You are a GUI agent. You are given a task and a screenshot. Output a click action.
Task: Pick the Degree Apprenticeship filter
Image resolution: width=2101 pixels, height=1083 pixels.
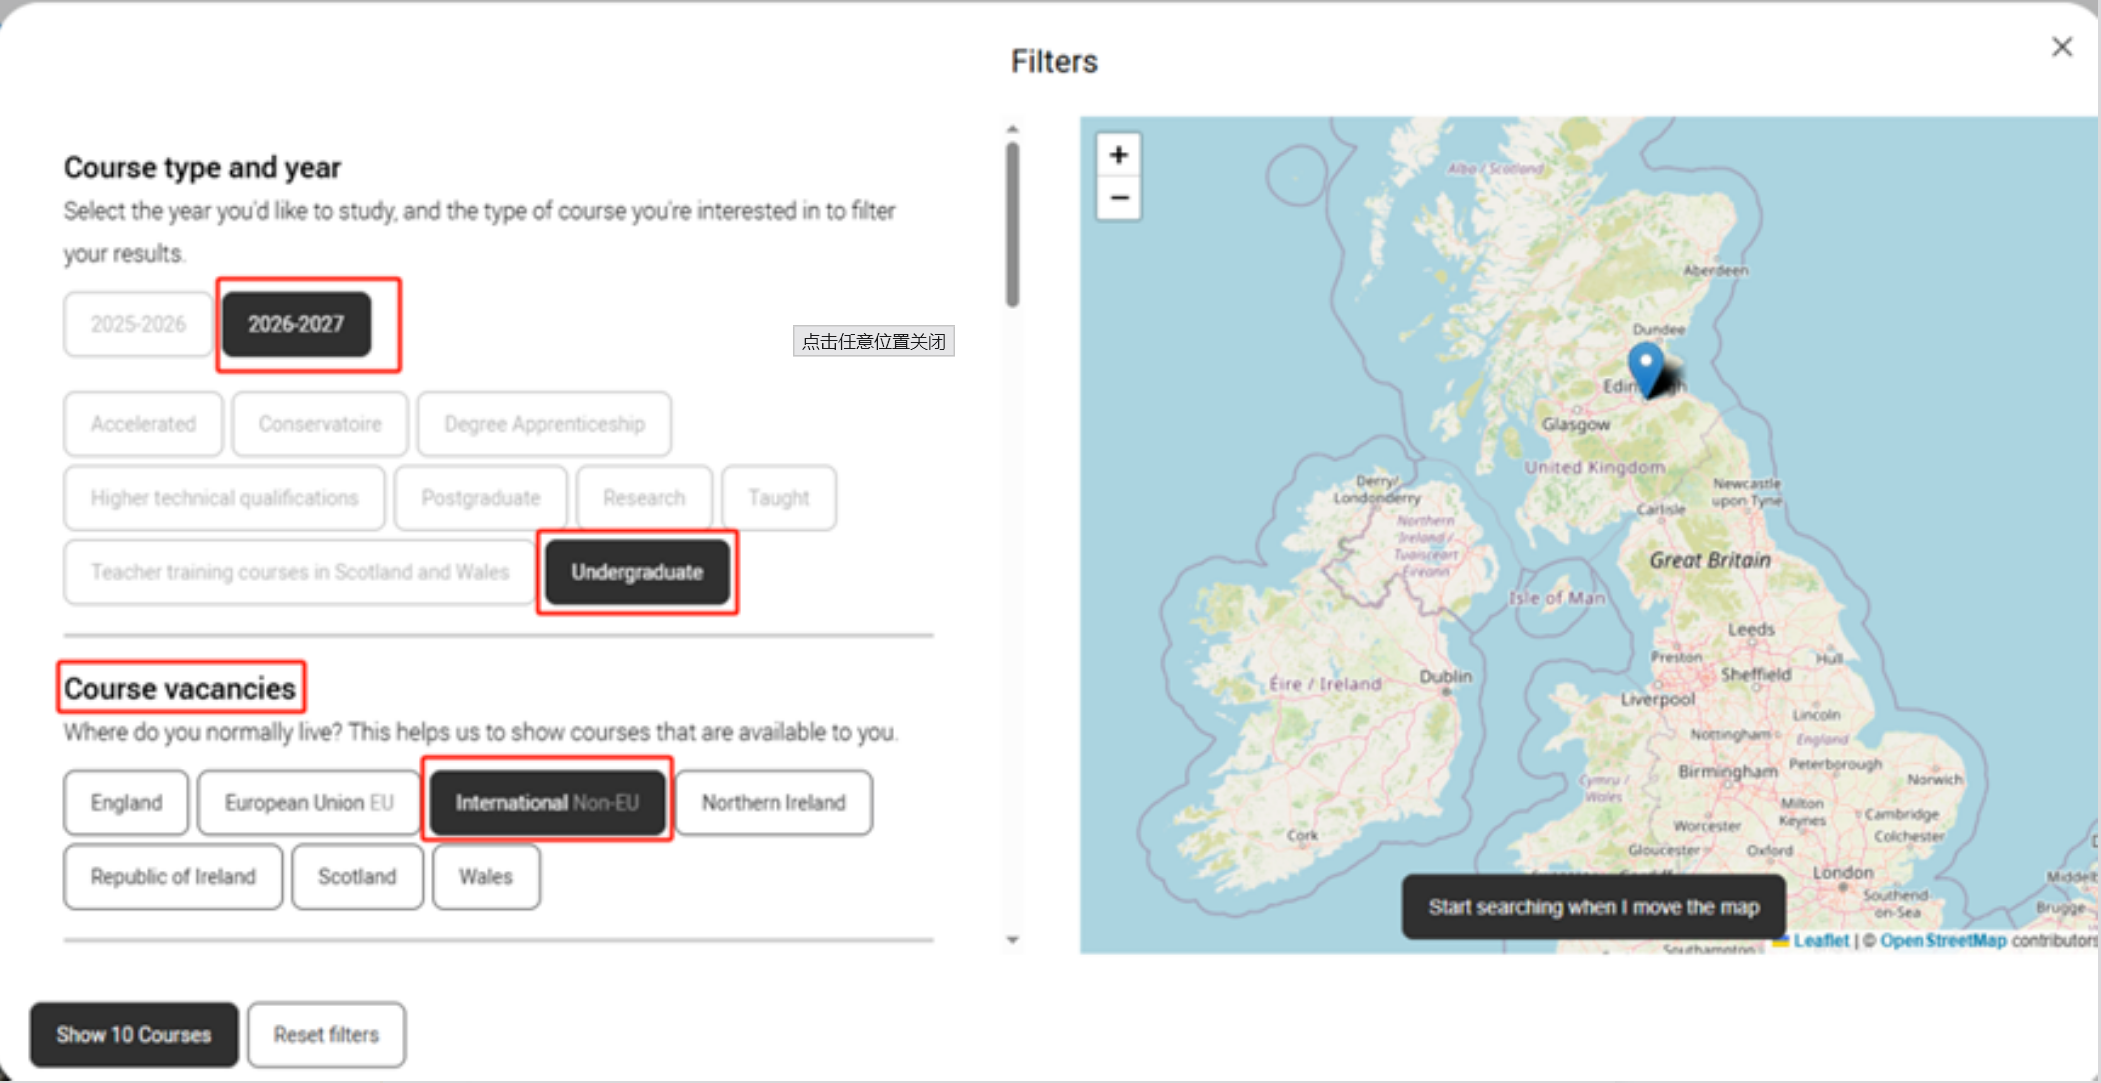pyautogui.click(x=544, y=424)
